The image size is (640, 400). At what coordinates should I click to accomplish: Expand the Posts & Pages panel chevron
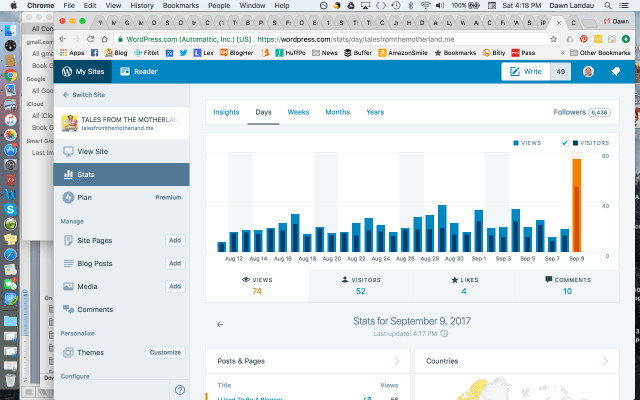coord(397,361)
